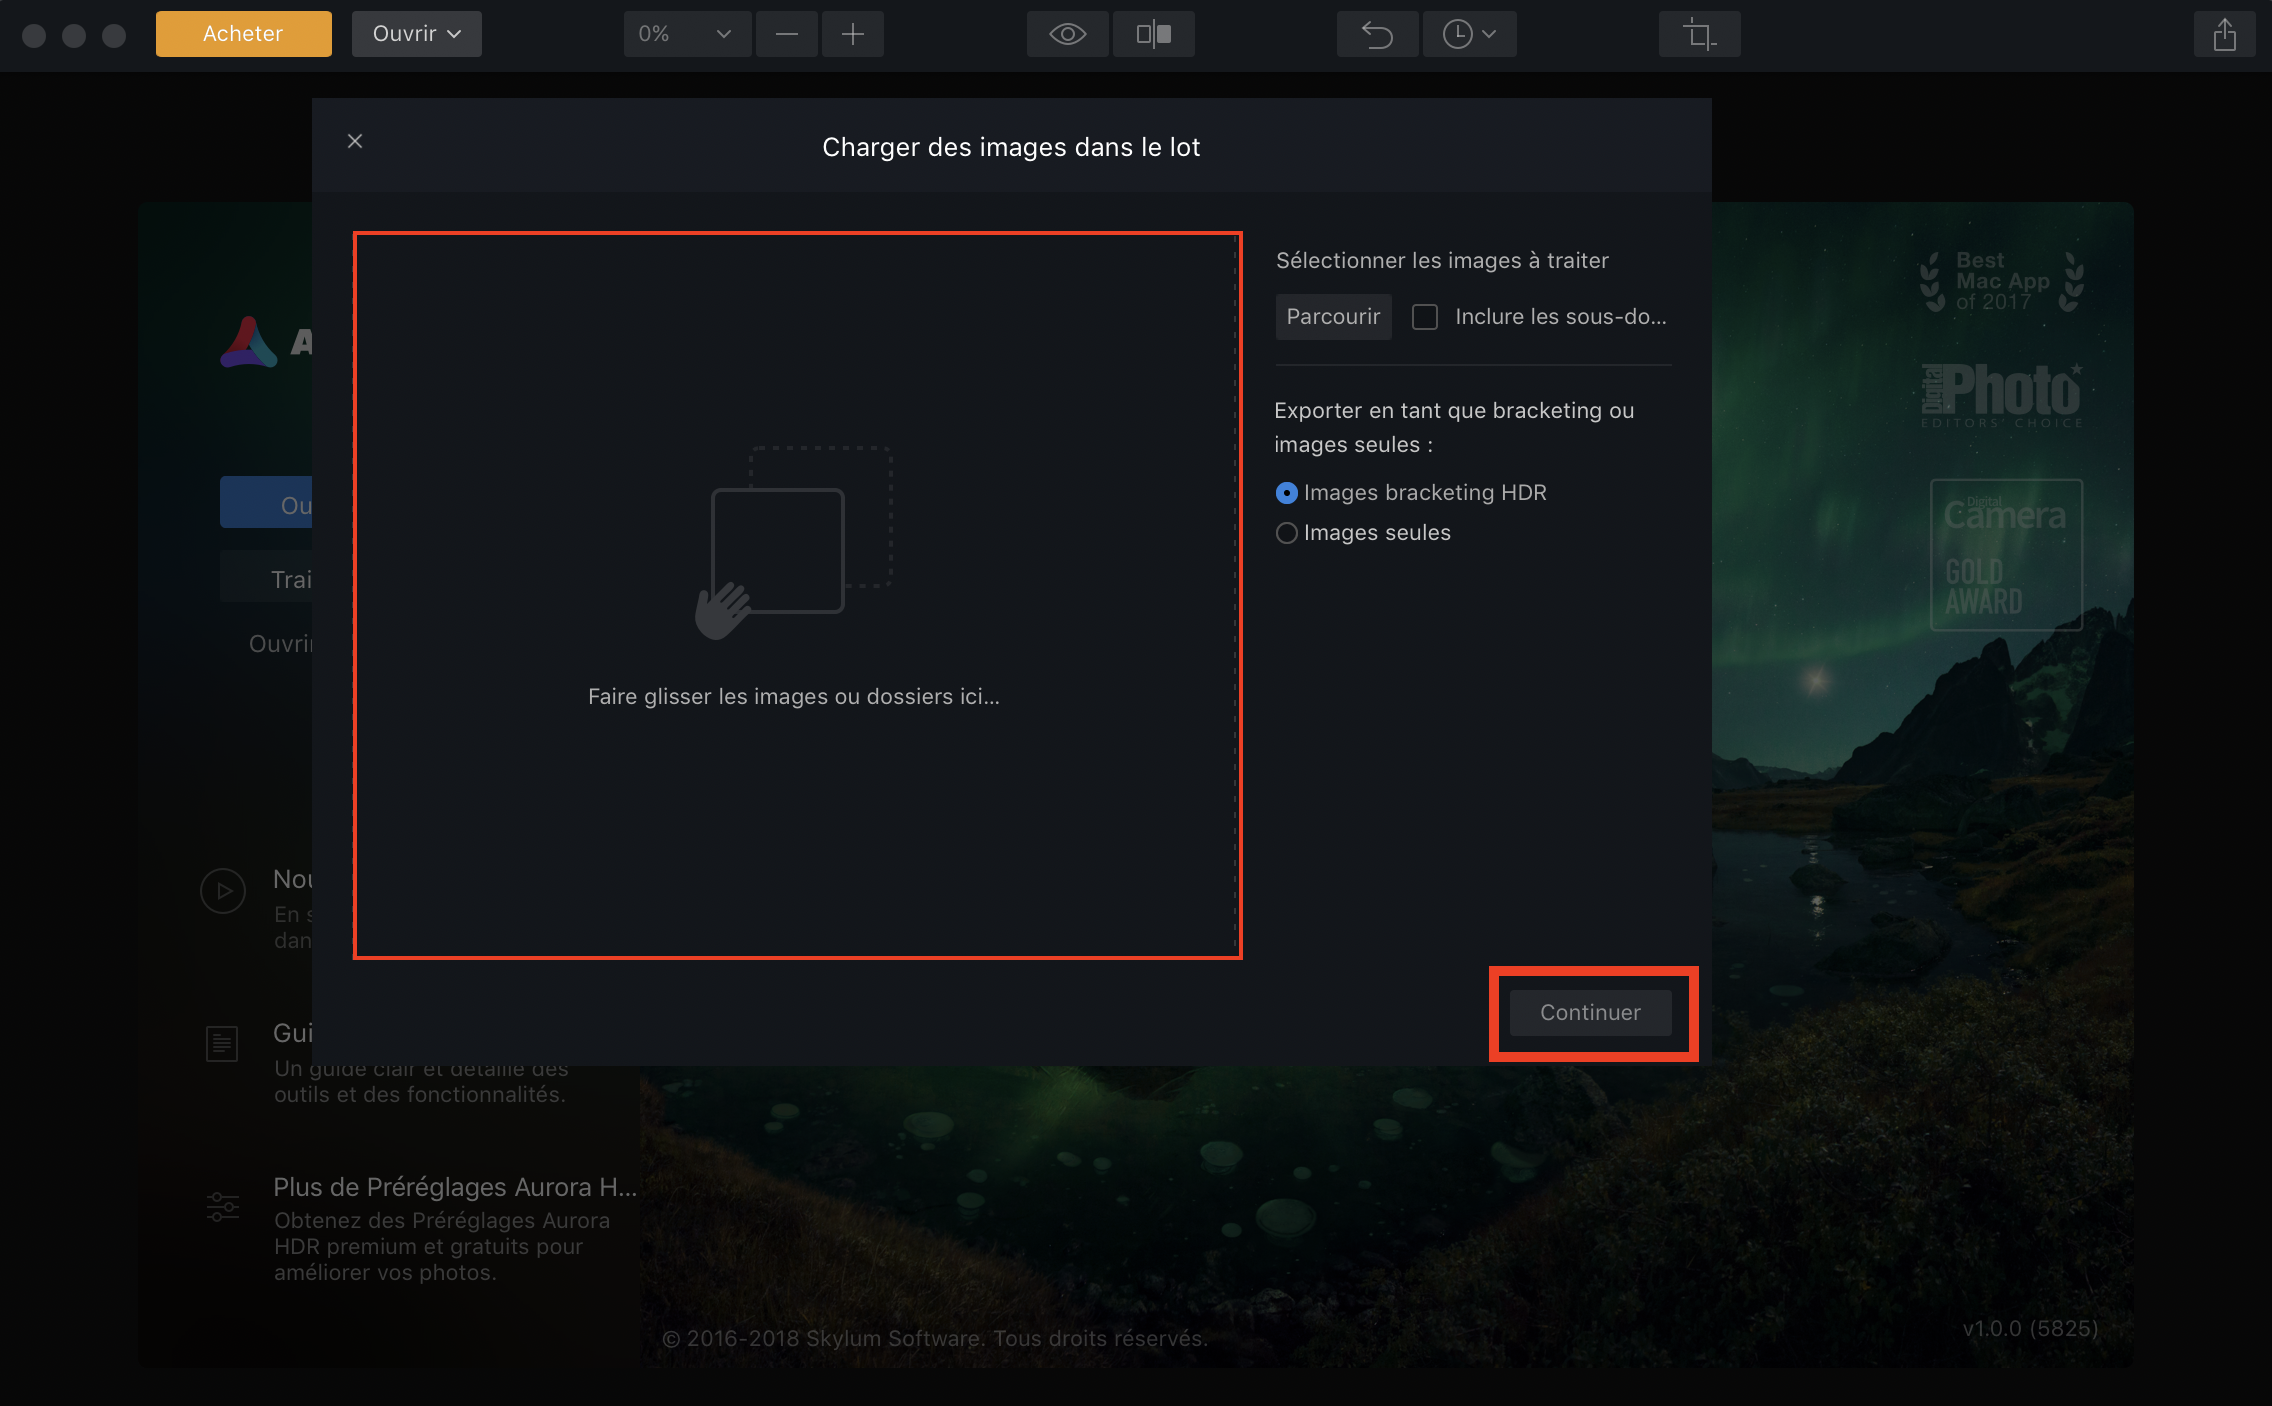The width and height of the screenshot is (2272, 1406).
Task: Click the Parcourir browse button
Action: point(1333,317)
